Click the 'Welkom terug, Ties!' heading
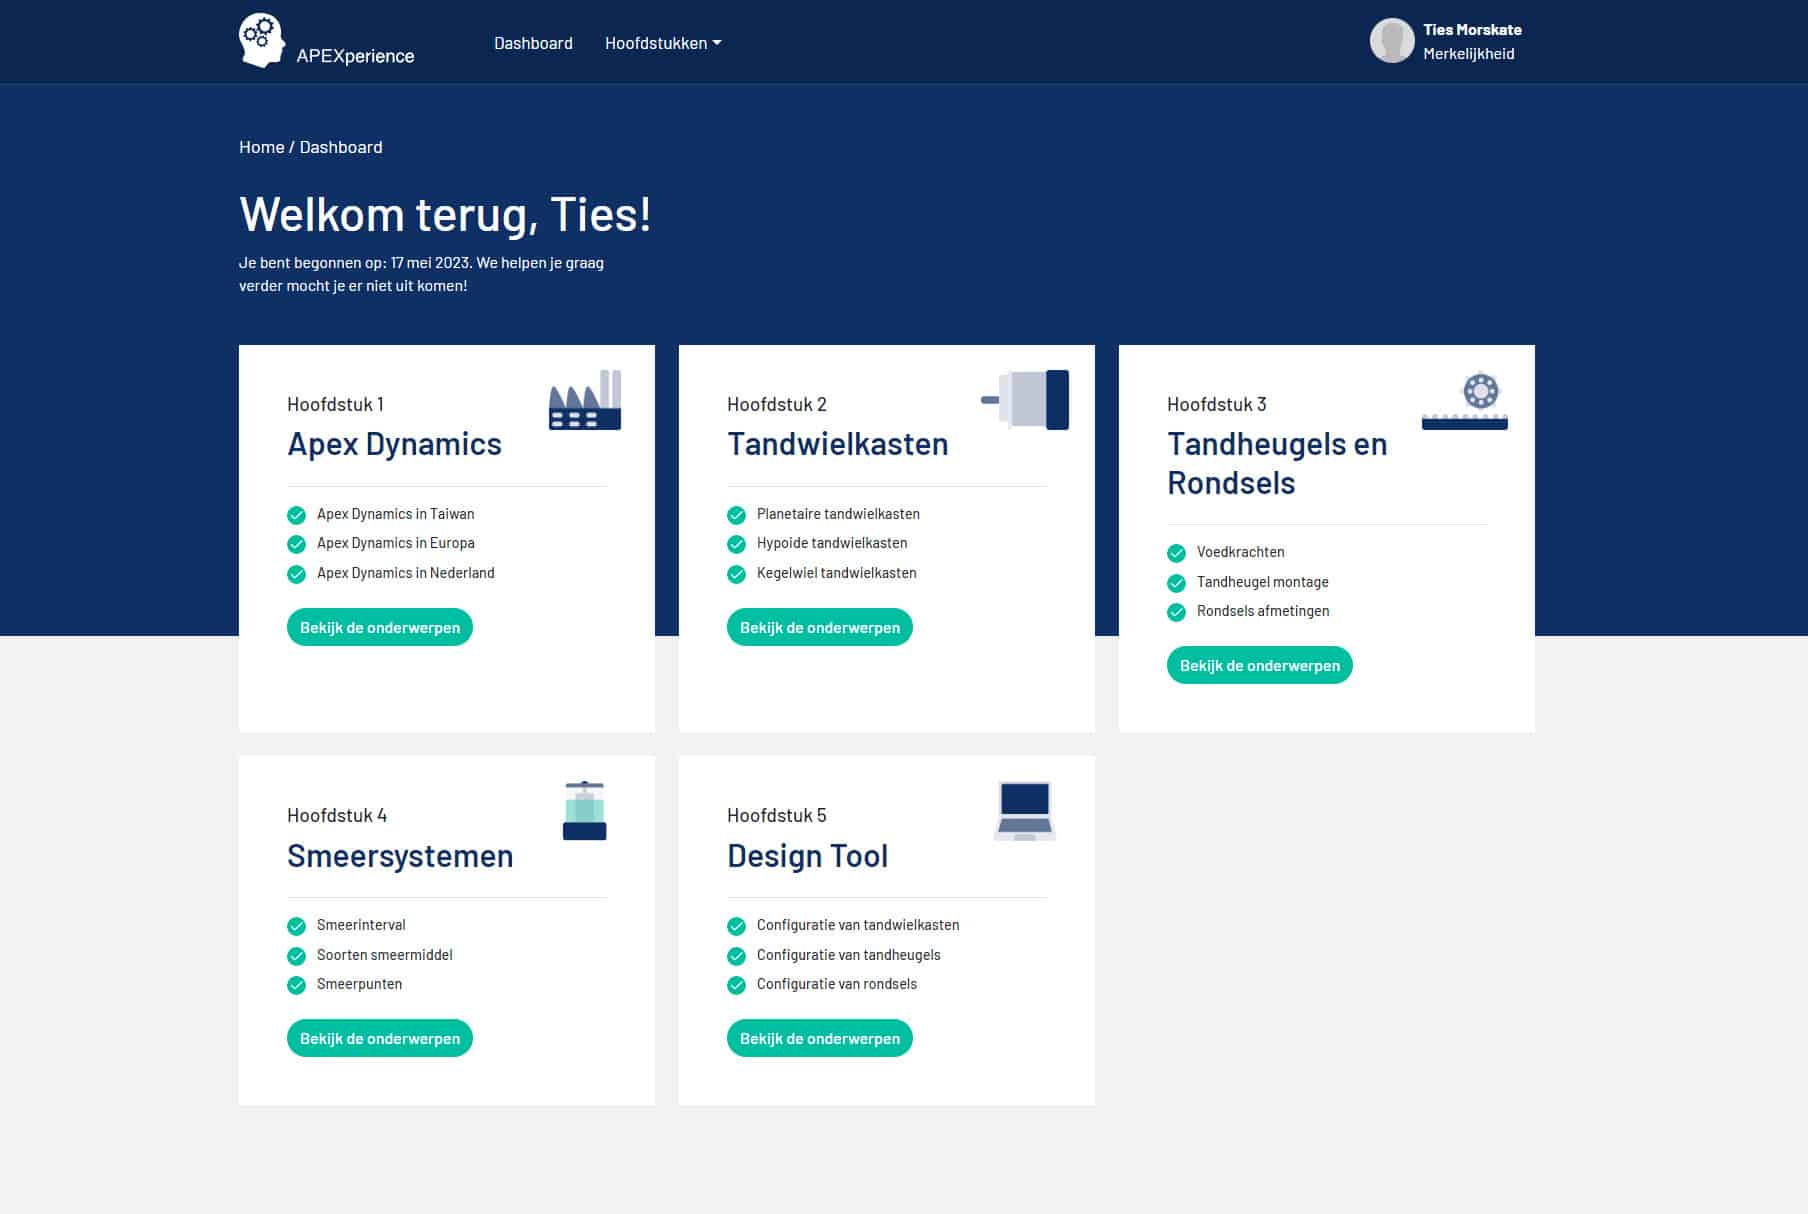1808x1214 pixels. point(445,215)
